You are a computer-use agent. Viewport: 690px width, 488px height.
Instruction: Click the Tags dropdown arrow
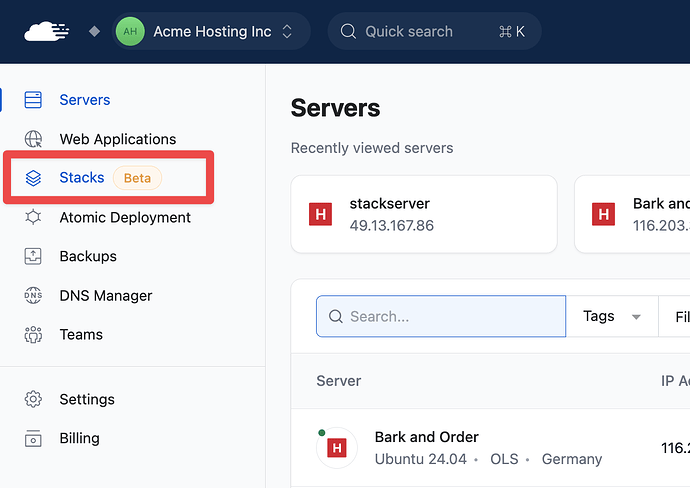click(x=636, y=317)
